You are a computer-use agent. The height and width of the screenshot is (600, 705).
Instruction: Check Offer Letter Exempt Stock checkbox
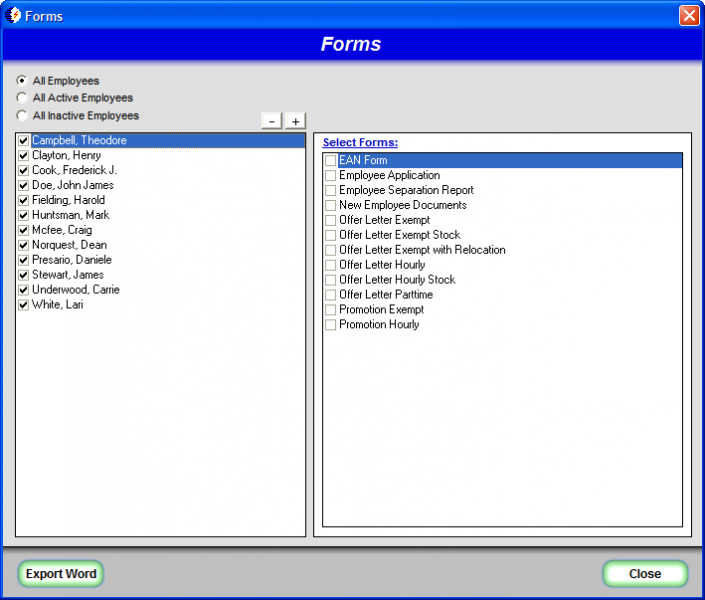[330, 235]
